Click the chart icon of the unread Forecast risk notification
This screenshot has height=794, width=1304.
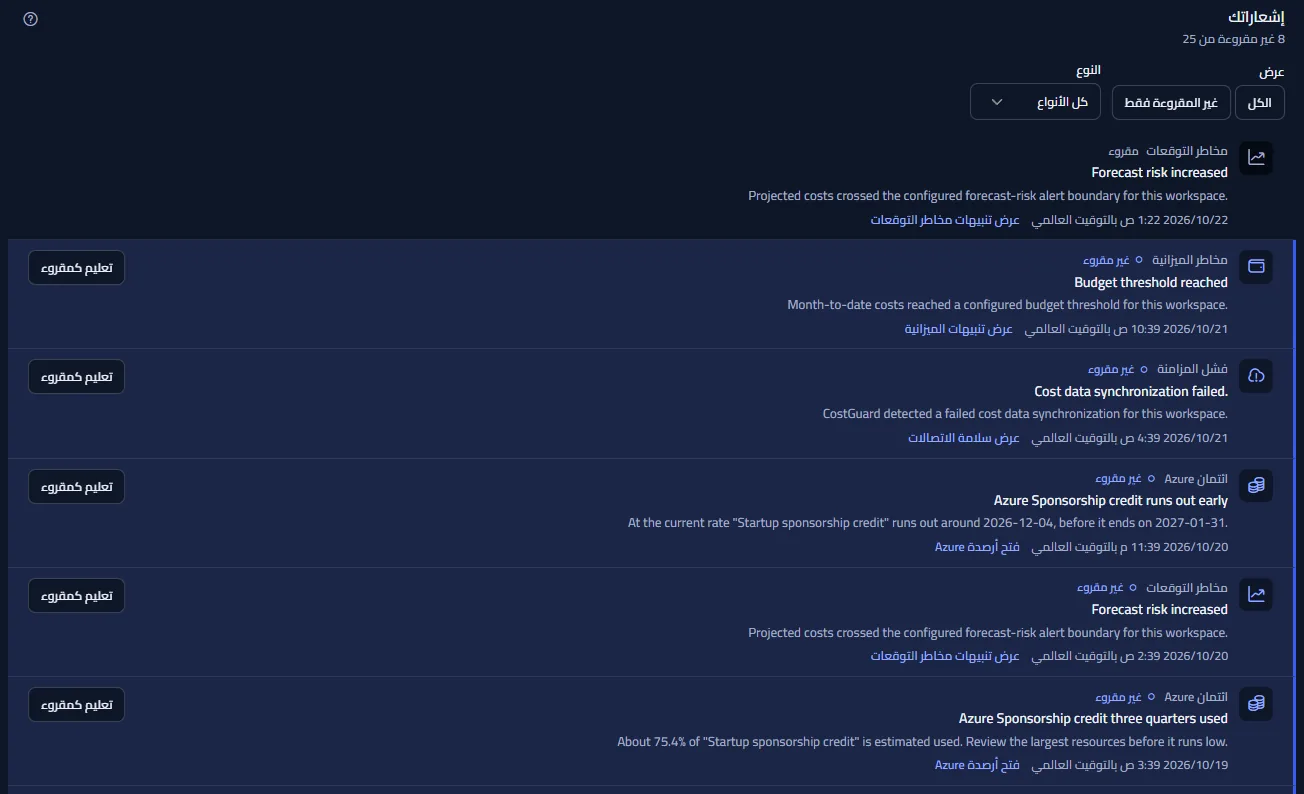click(1256, 595)
